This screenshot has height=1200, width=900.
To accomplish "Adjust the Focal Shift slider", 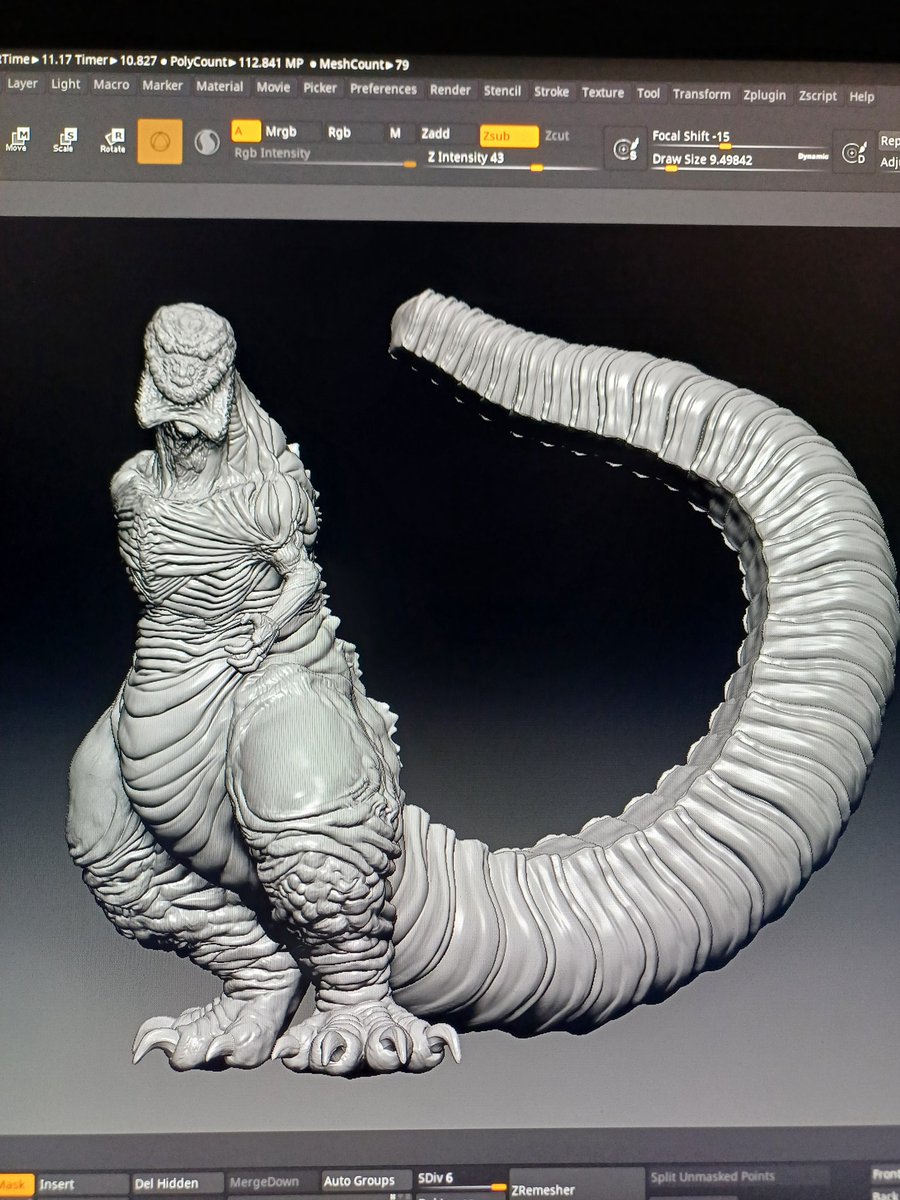I will 741,139.
